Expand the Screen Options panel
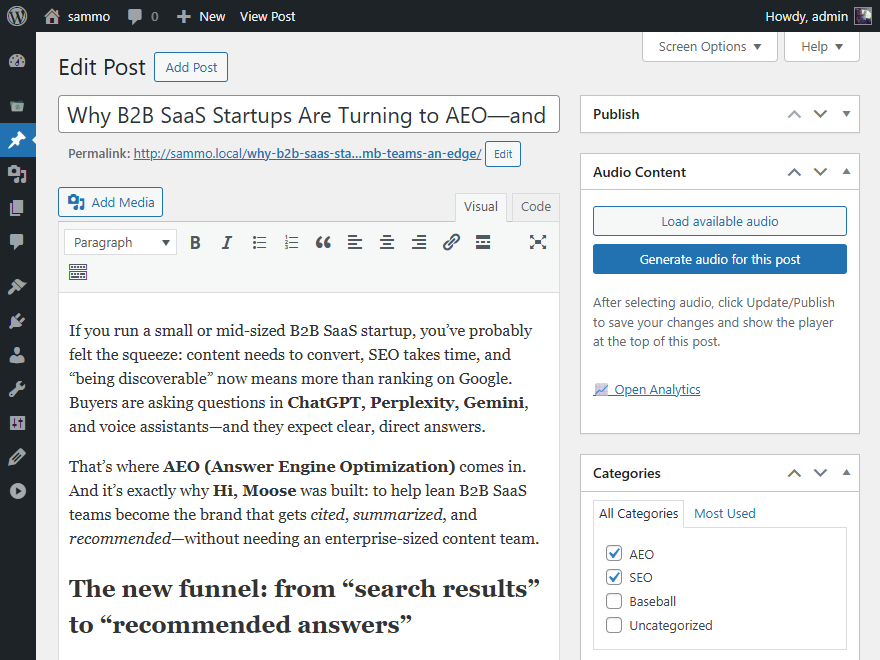 point(710,46)
